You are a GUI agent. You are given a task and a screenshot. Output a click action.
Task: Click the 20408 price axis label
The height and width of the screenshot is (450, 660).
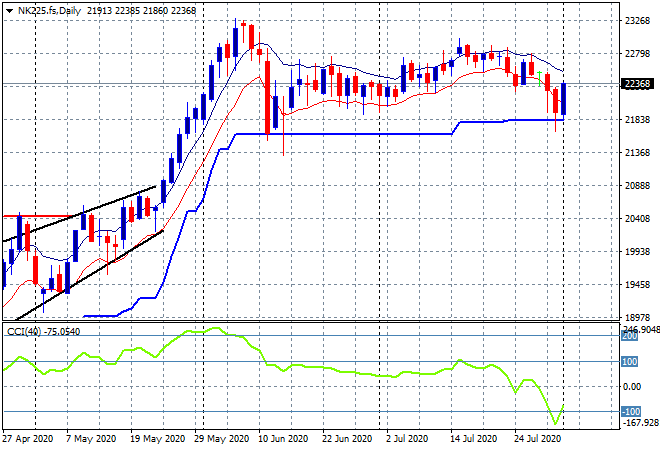point(637,218)
